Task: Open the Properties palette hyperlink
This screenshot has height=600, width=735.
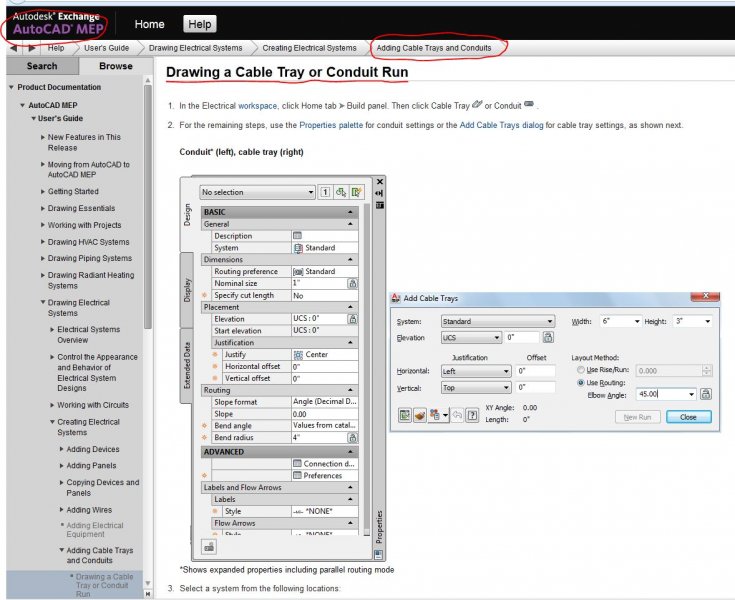Action: point(331,125)
